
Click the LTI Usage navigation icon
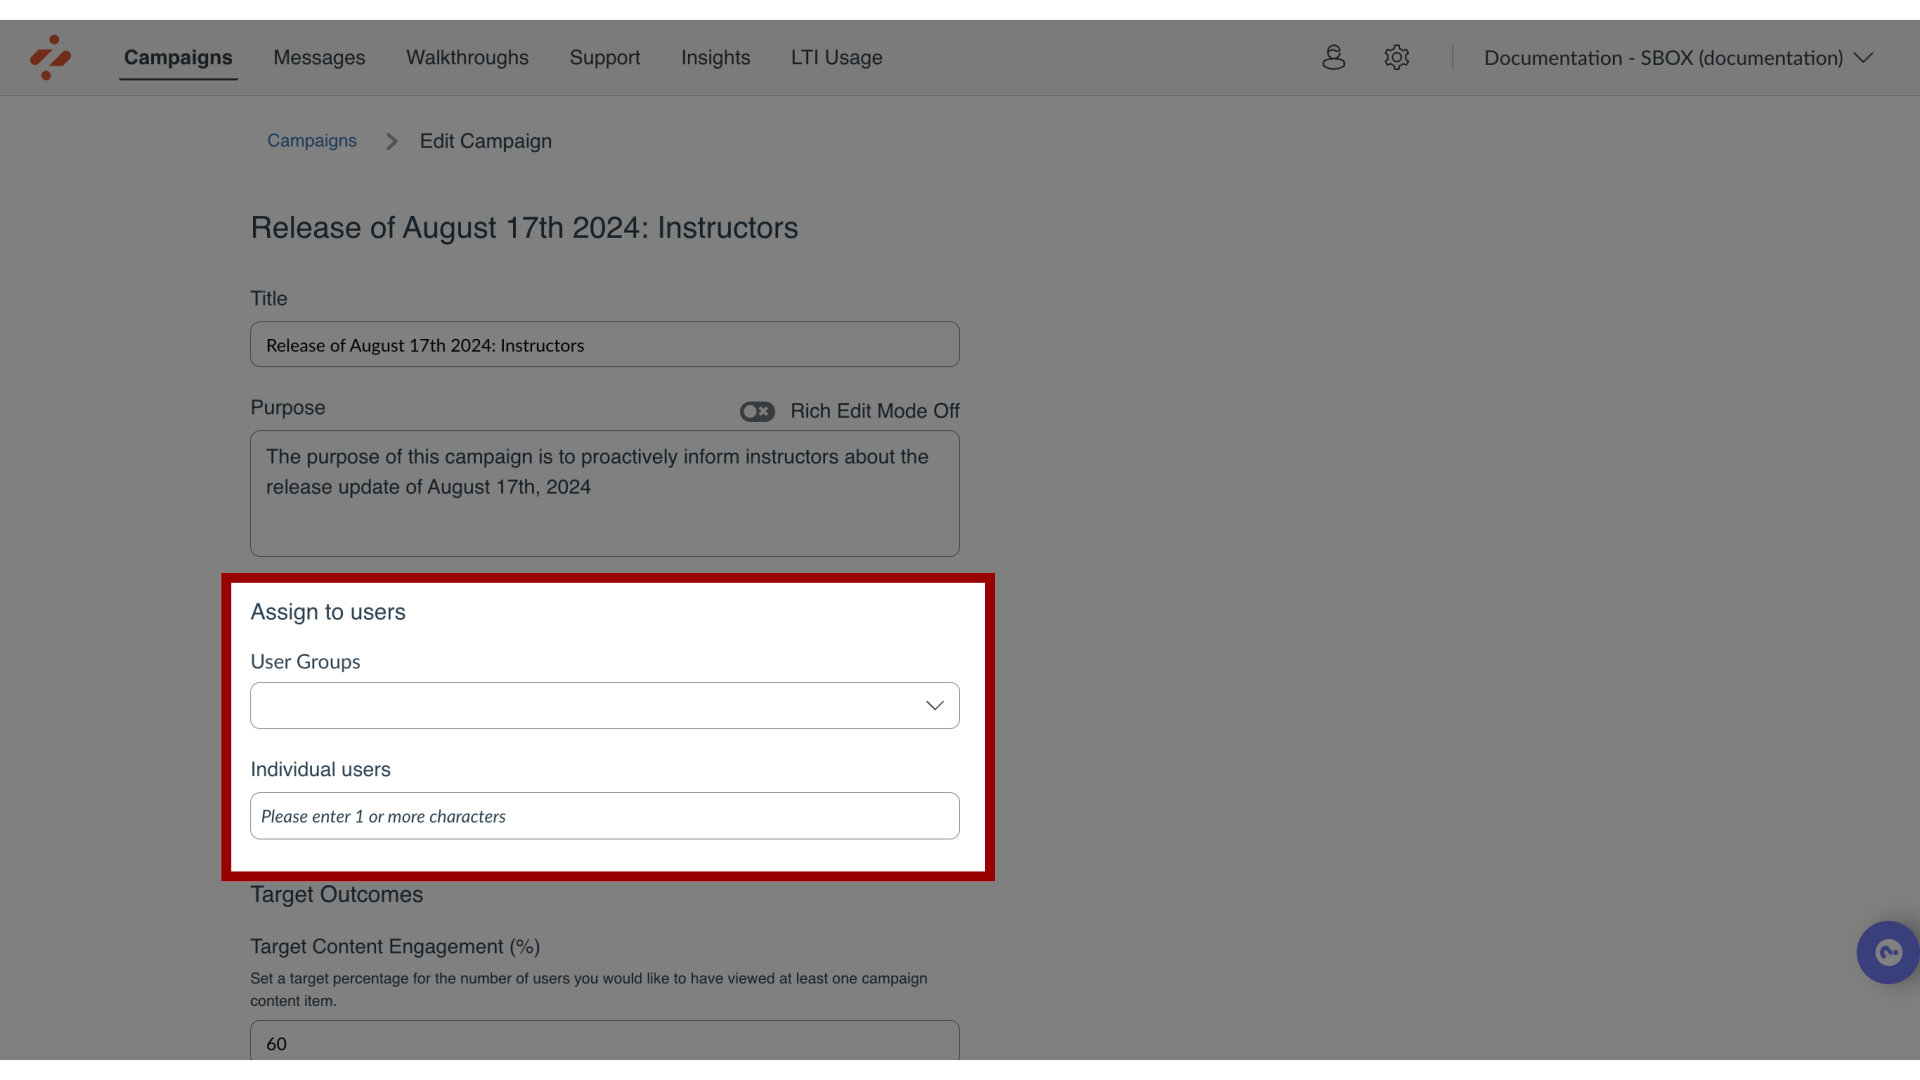[836, 58]
